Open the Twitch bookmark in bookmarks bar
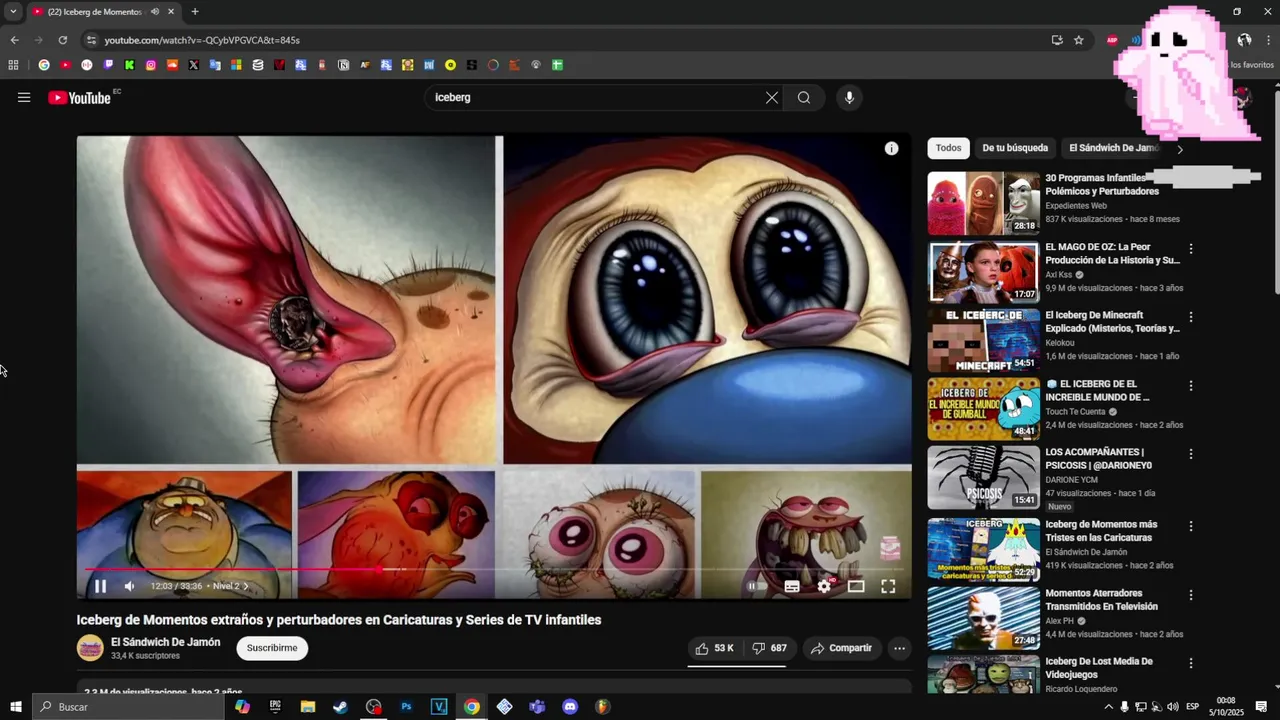Screen dimensions: 1280x720 108,65
